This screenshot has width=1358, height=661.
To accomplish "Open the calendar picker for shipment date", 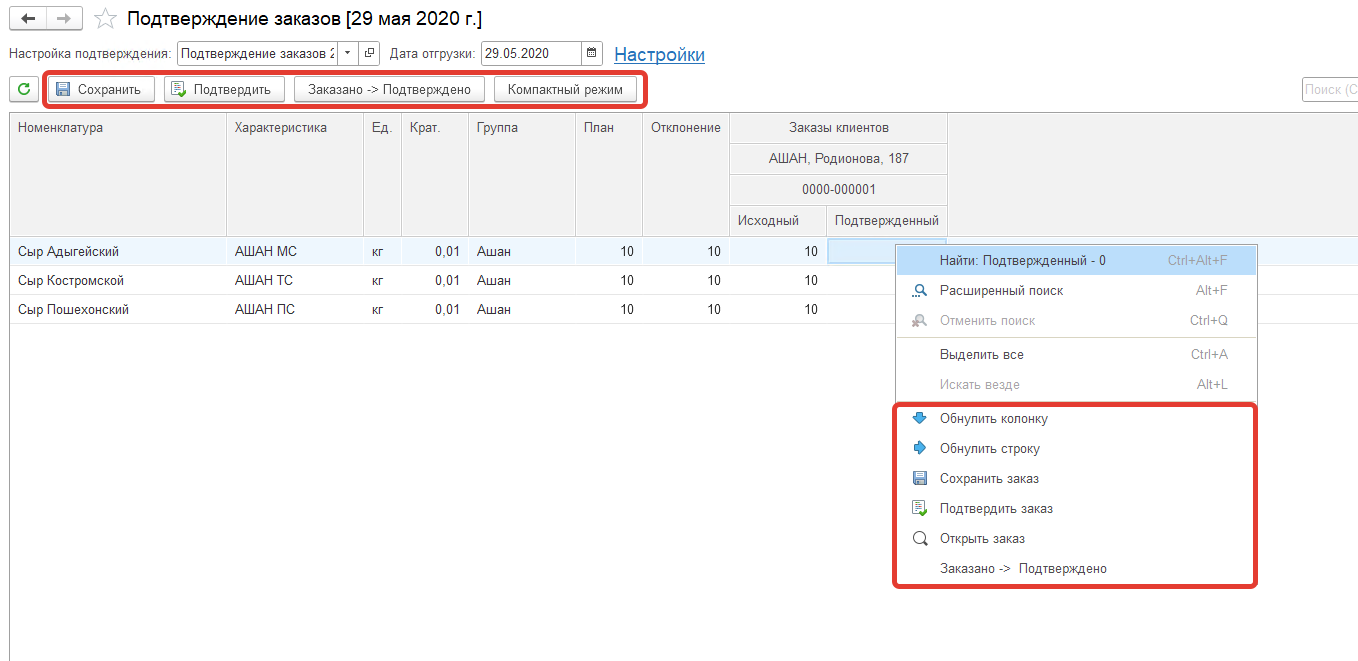I will [592, 54].
